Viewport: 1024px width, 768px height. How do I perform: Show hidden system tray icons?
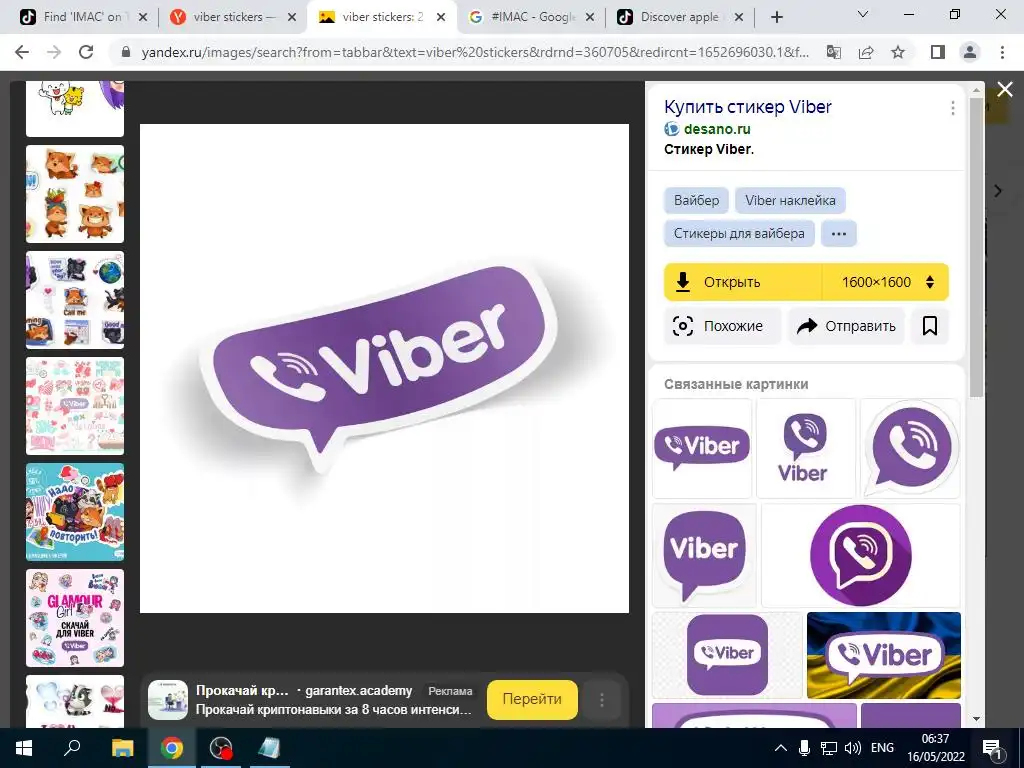[x=780, y=748]
